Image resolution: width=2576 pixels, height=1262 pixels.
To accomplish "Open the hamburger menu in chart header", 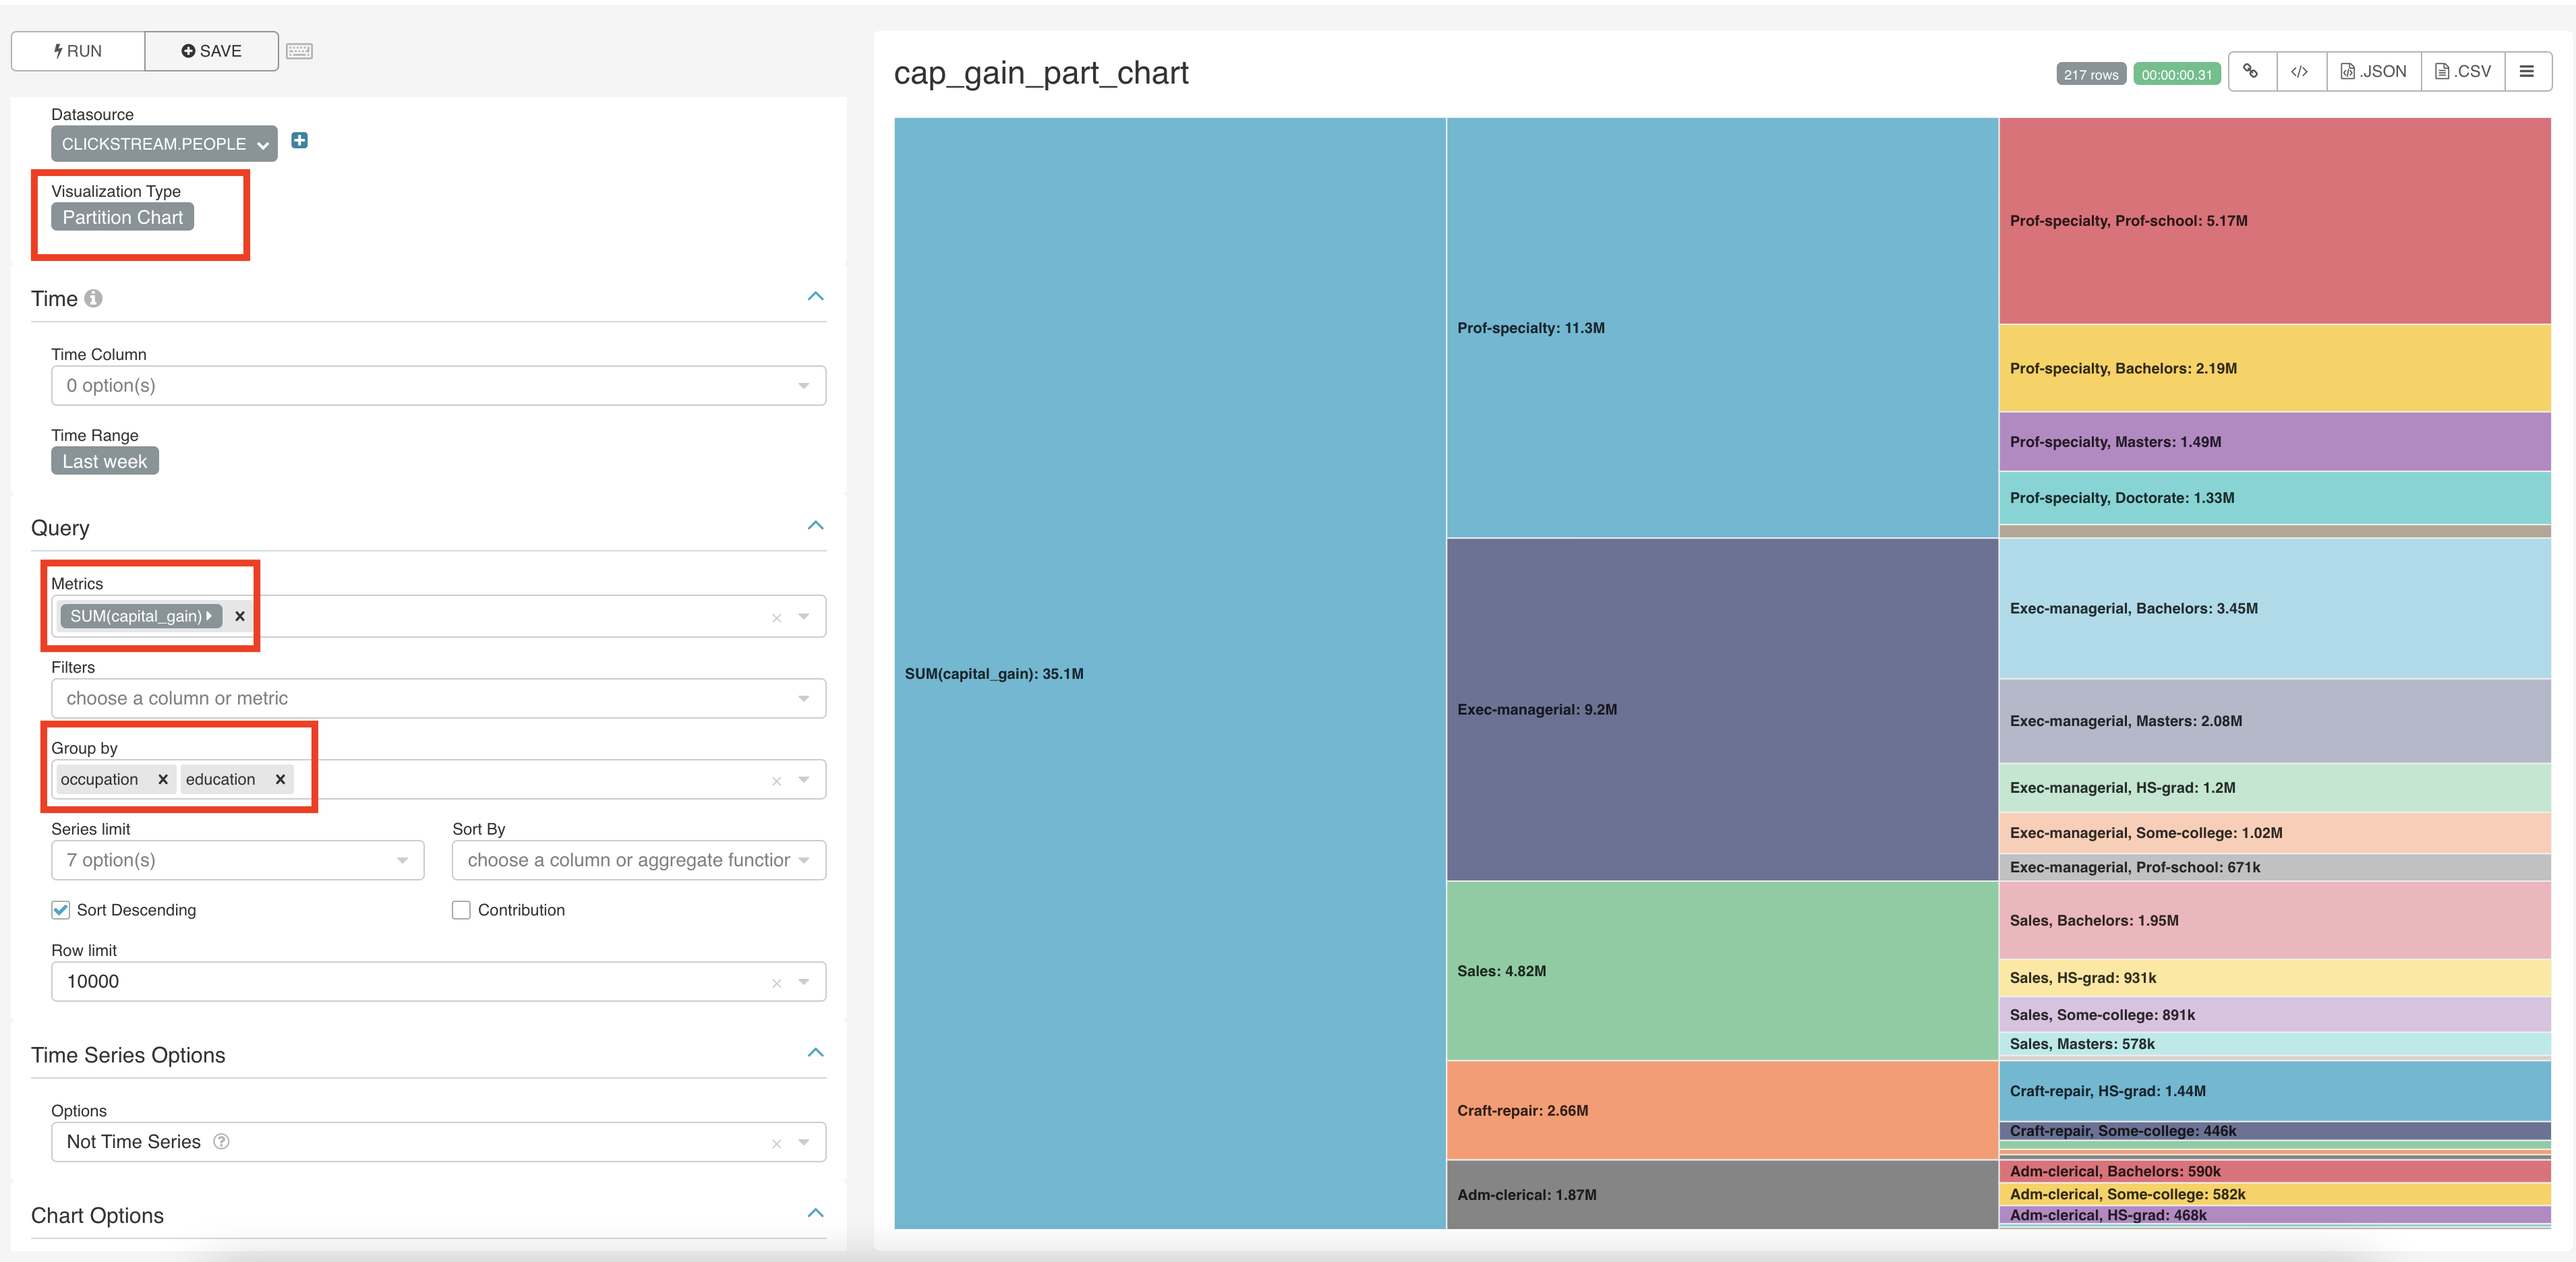I will 2526,71.
